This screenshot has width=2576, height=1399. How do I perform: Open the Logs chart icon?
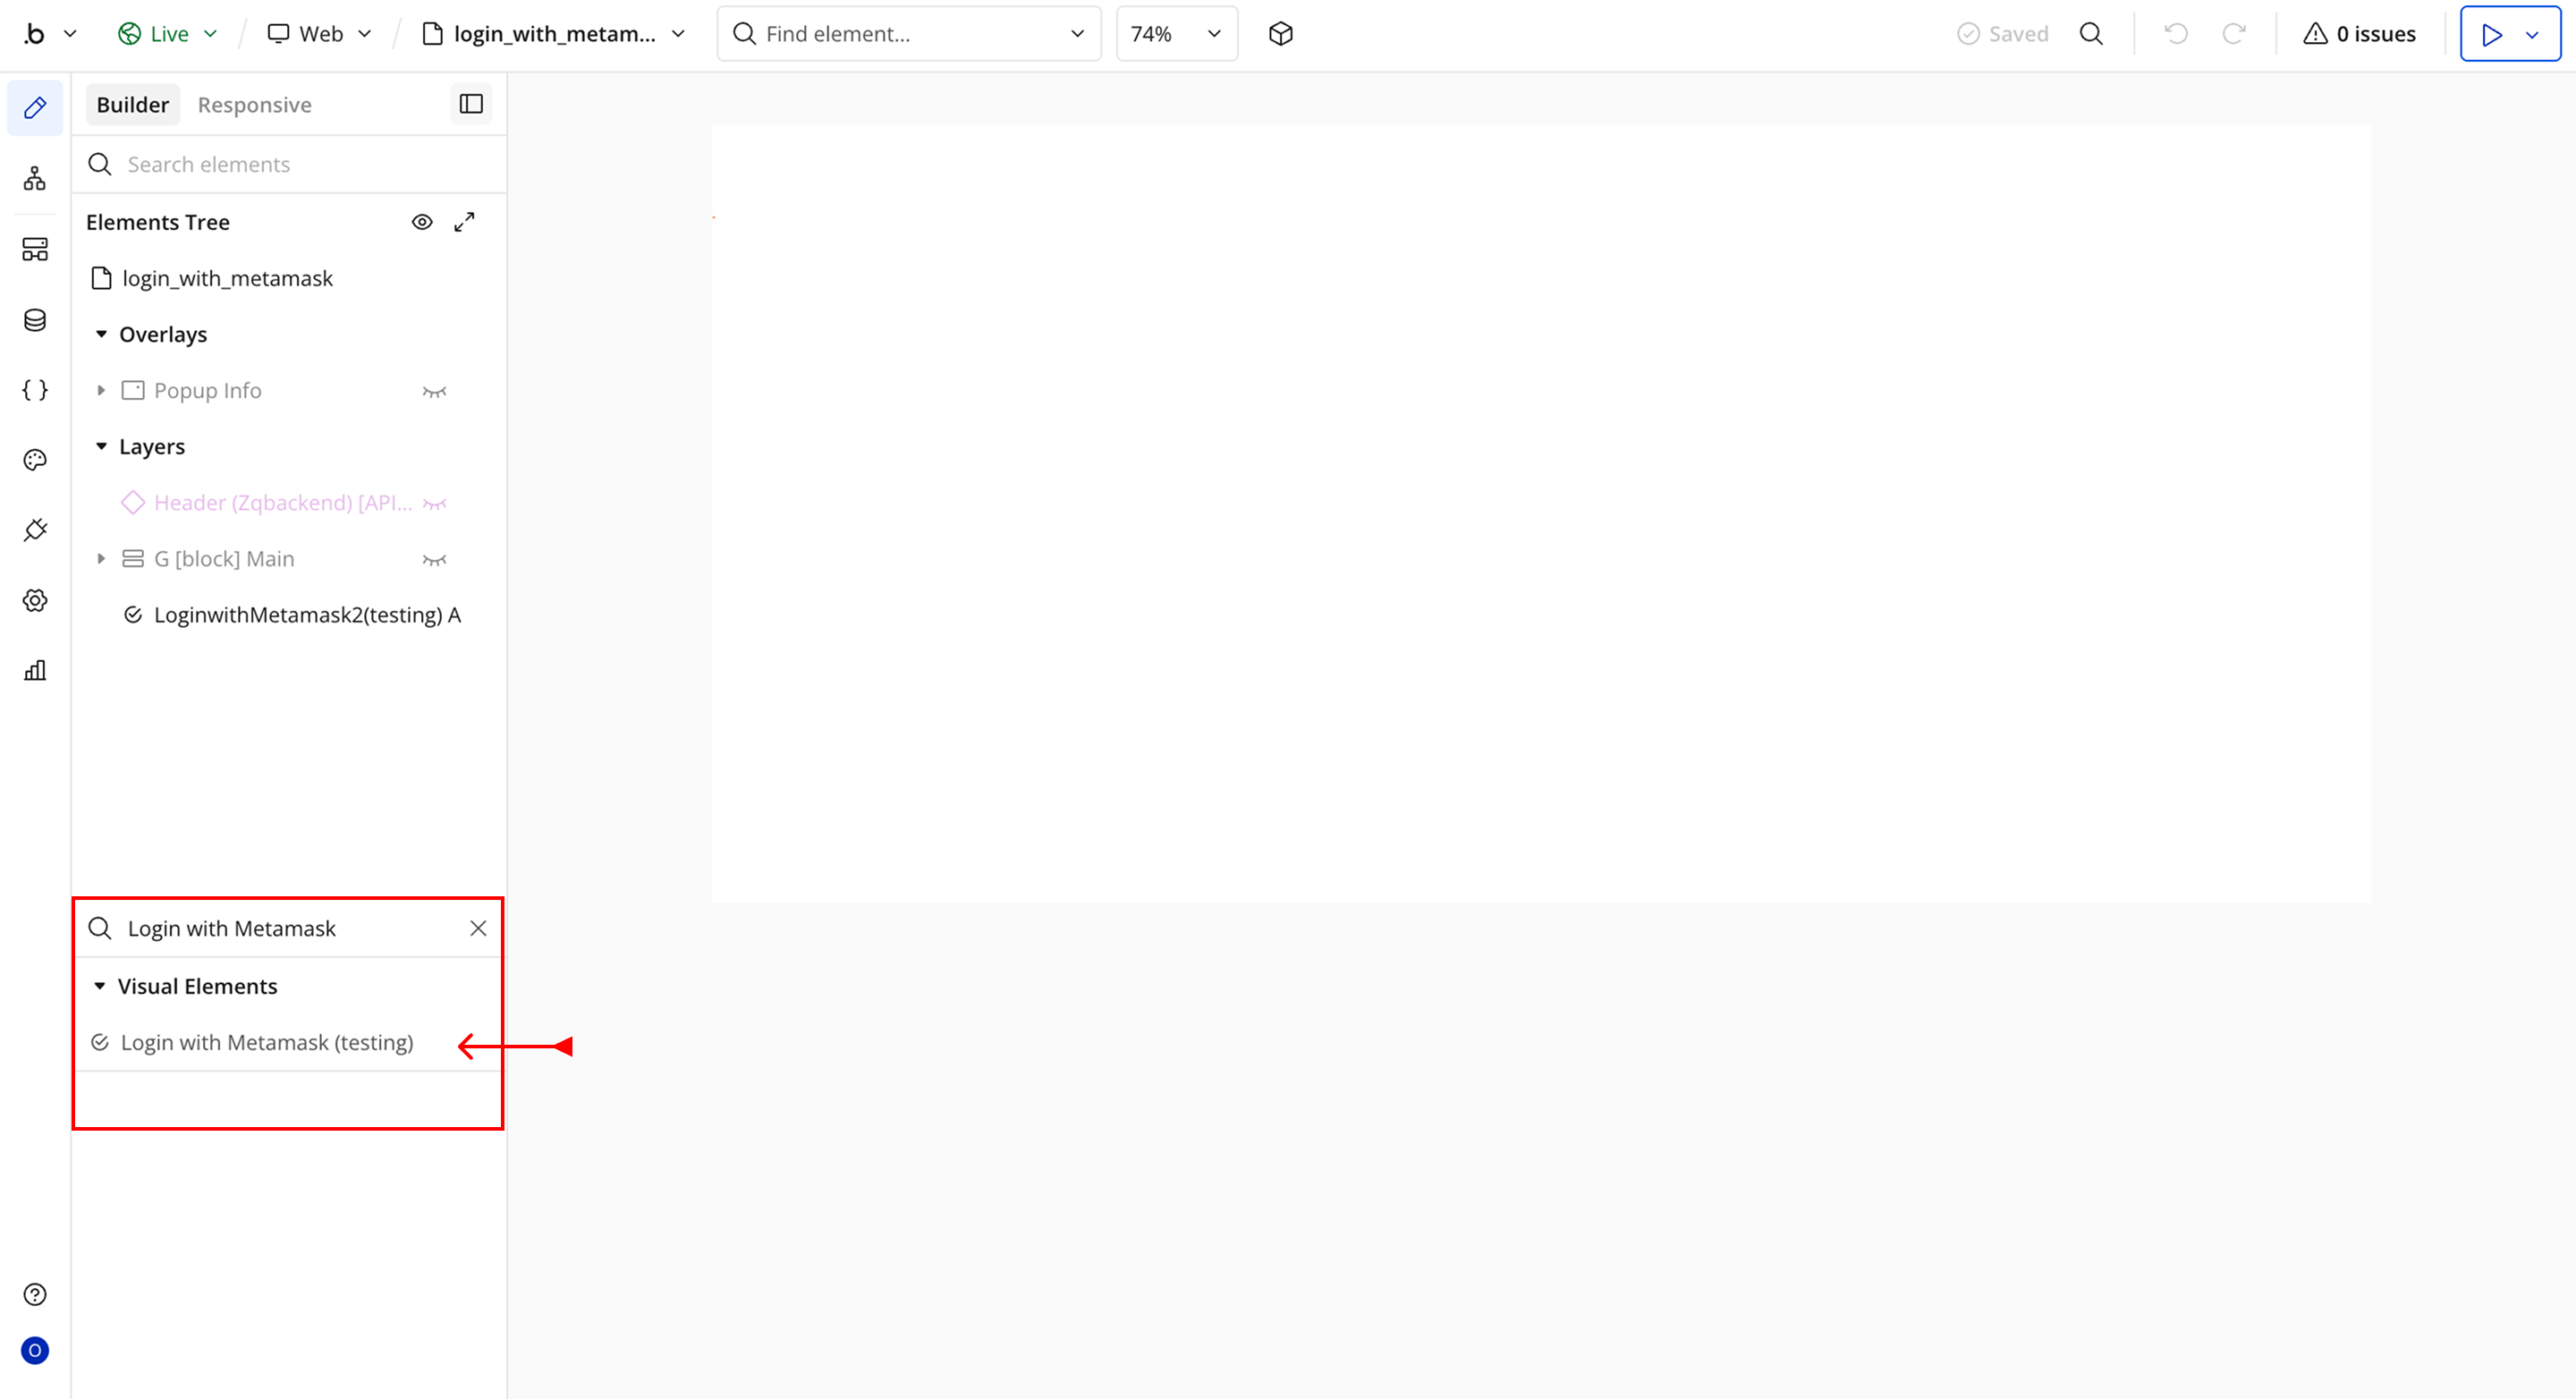click(35, 670)
